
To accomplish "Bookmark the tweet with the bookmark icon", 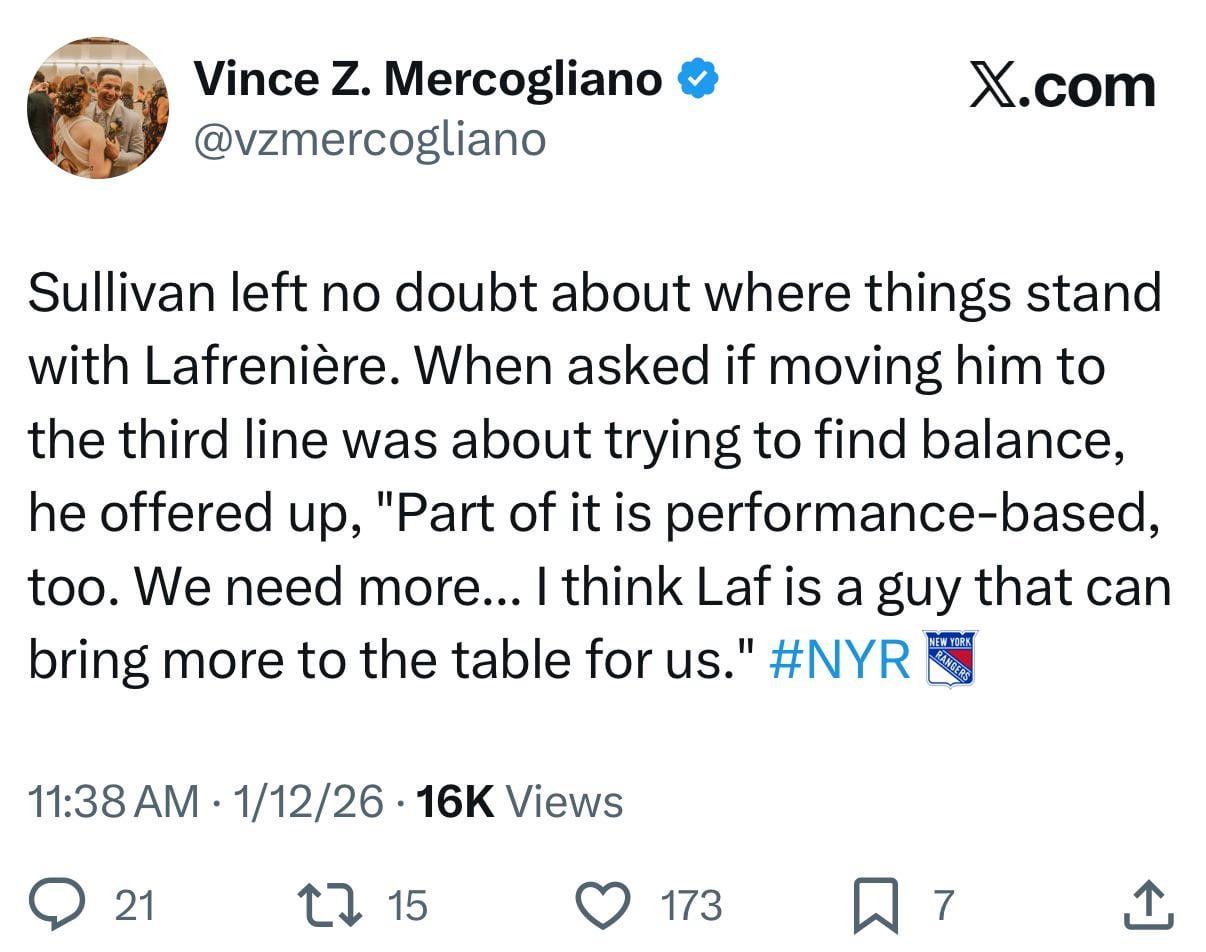I will (875, 903).
